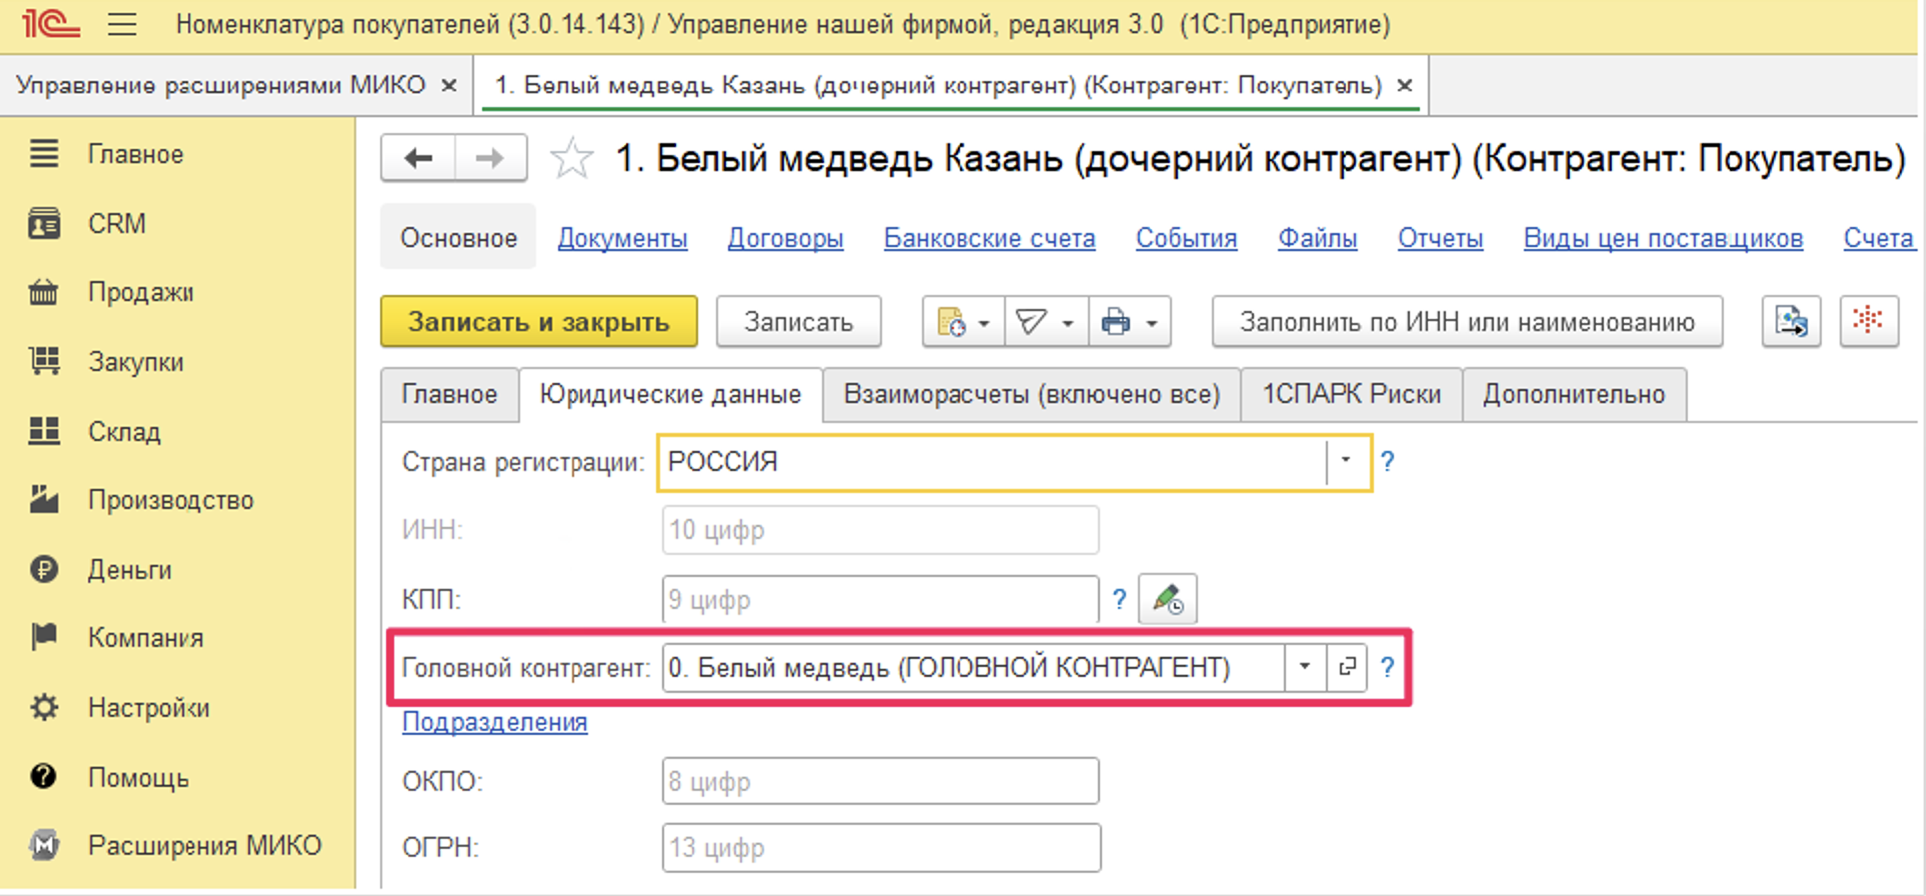The height and width of the screenshot is (896, 1926).
Task: Open the Отчеты link
Action: click(1440, 238)
